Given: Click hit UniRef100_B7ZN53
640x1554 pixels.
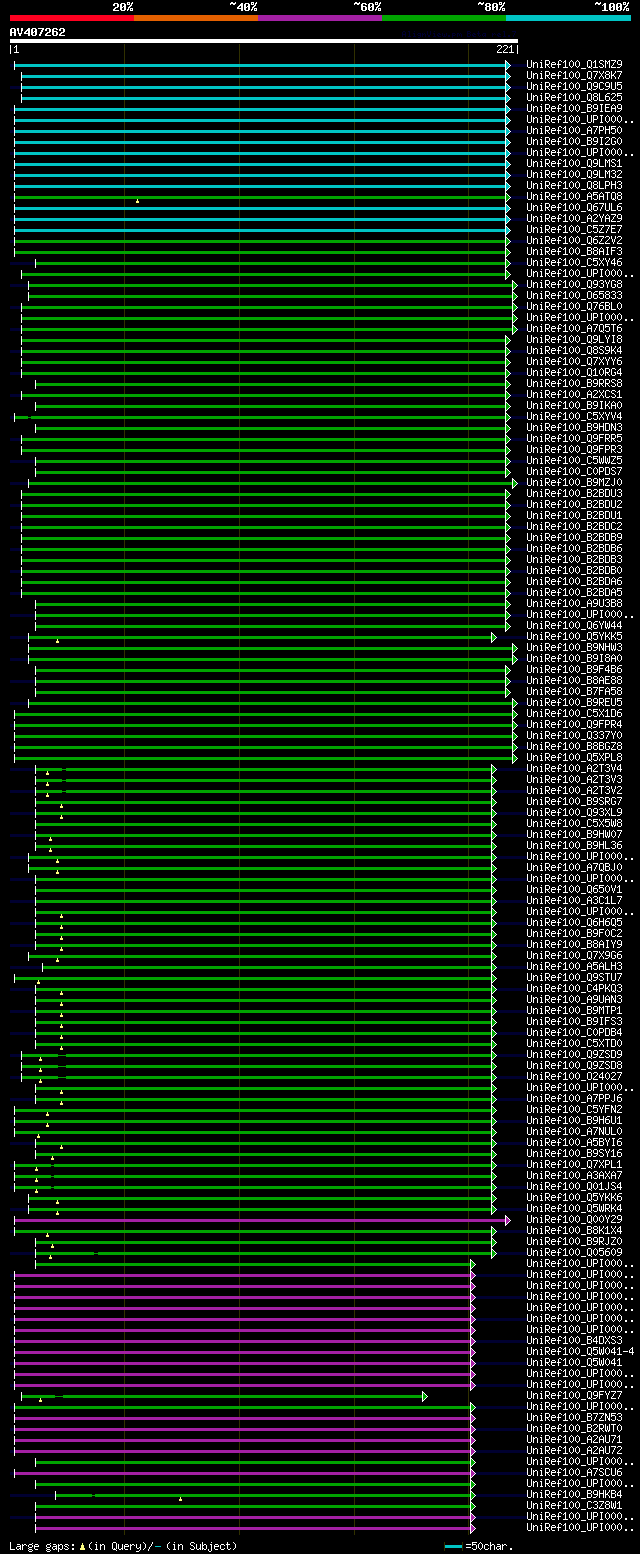Looking at the screenshot, I should point(575,1418).
